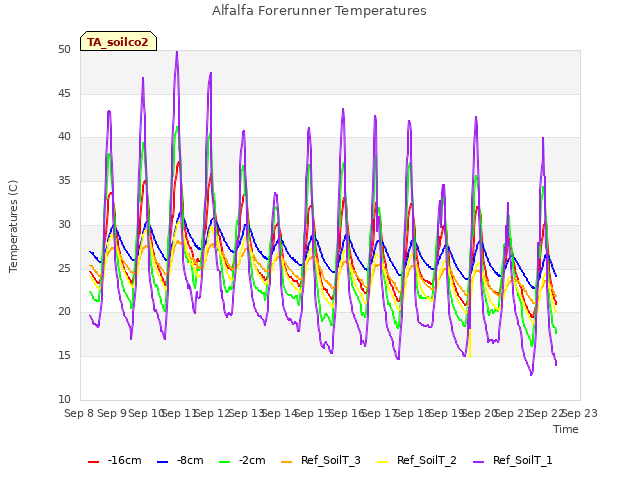Toggle Ref_SoilT_2 legend entry
The image size is (640, 480).
(417, 461)
